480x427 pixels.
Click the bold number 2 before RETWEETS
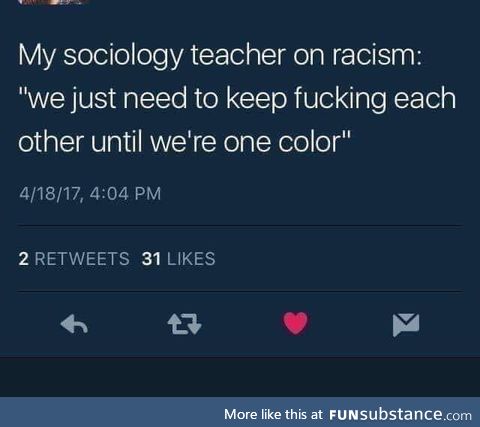(x=23, y=259)
